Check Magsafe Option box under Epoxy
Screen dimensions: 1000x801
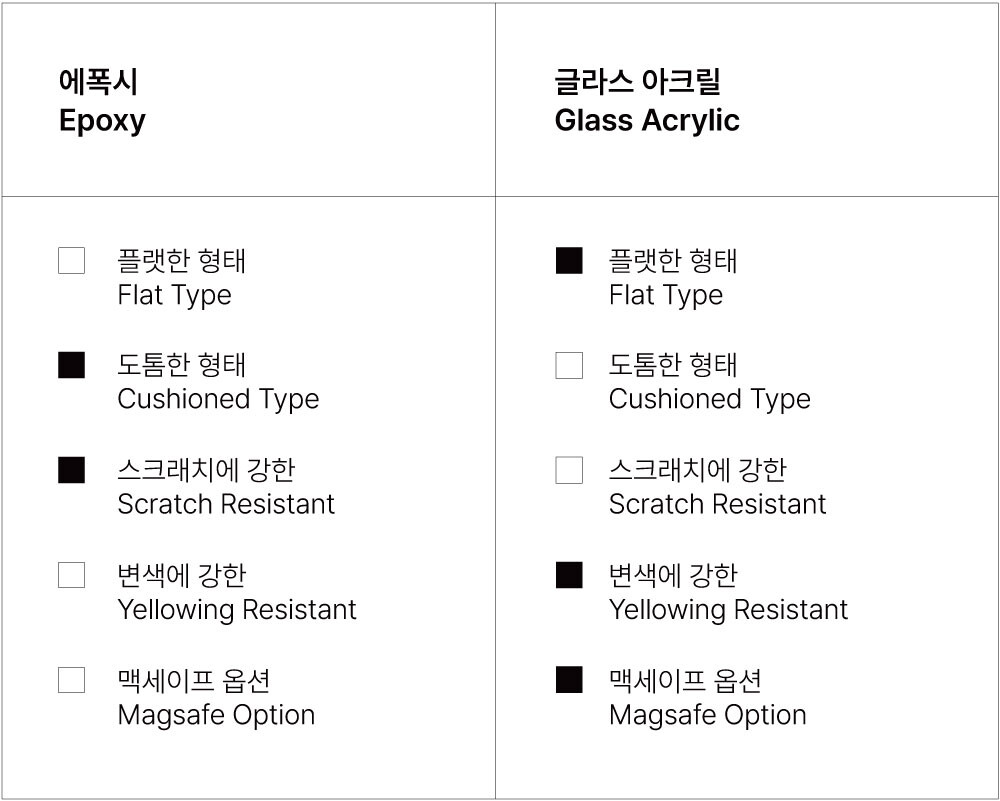pyautogui.click(x=71, y=680)
